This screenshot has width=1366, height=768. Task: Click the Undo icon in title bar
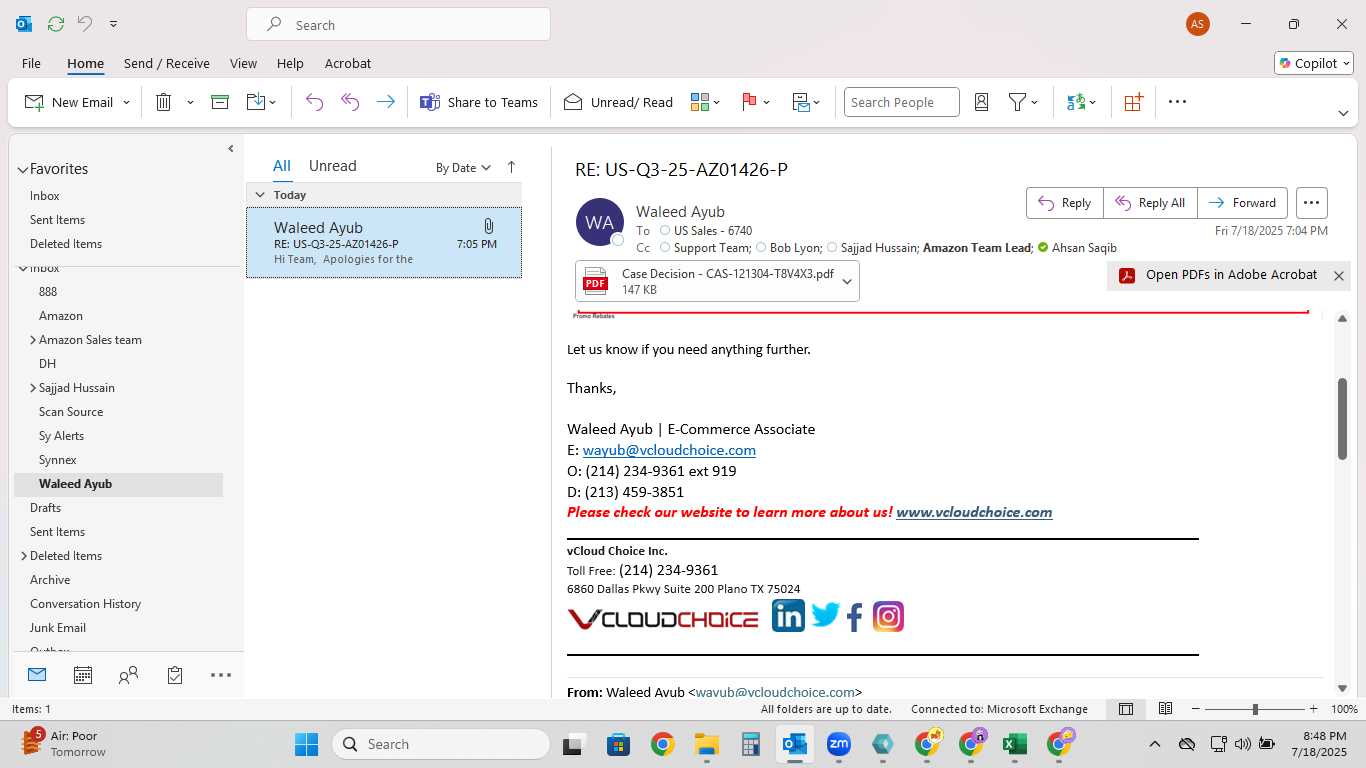(x=85, y=24)
